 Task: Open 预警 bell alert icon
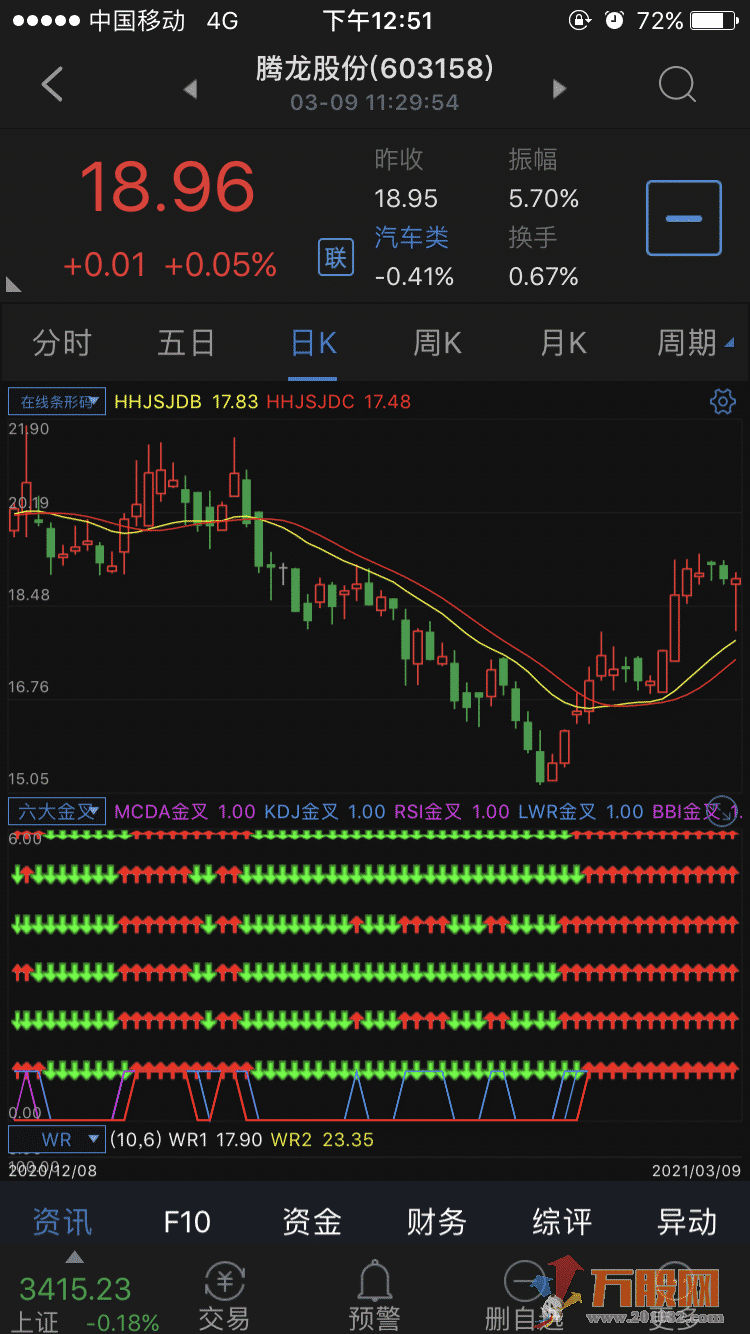click(x=375, y=1296)
